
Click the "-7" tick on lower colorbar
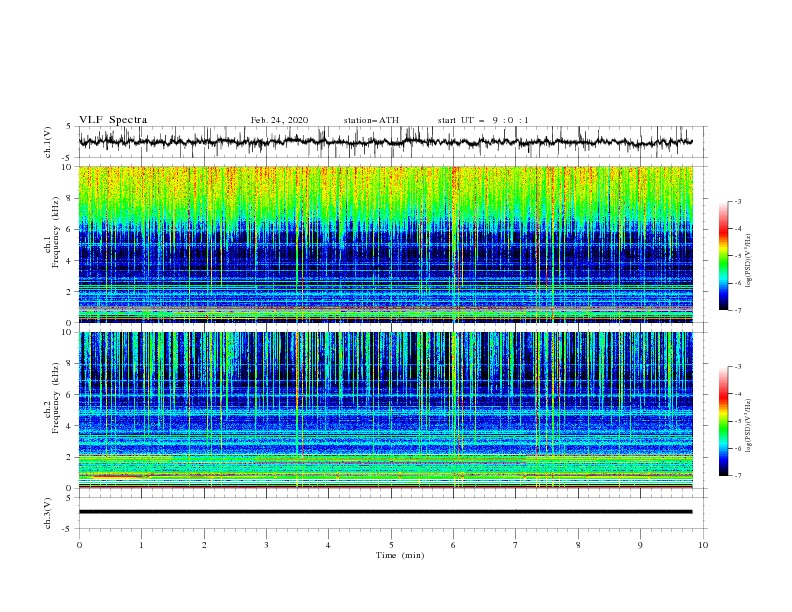click(x=738, y=476)
